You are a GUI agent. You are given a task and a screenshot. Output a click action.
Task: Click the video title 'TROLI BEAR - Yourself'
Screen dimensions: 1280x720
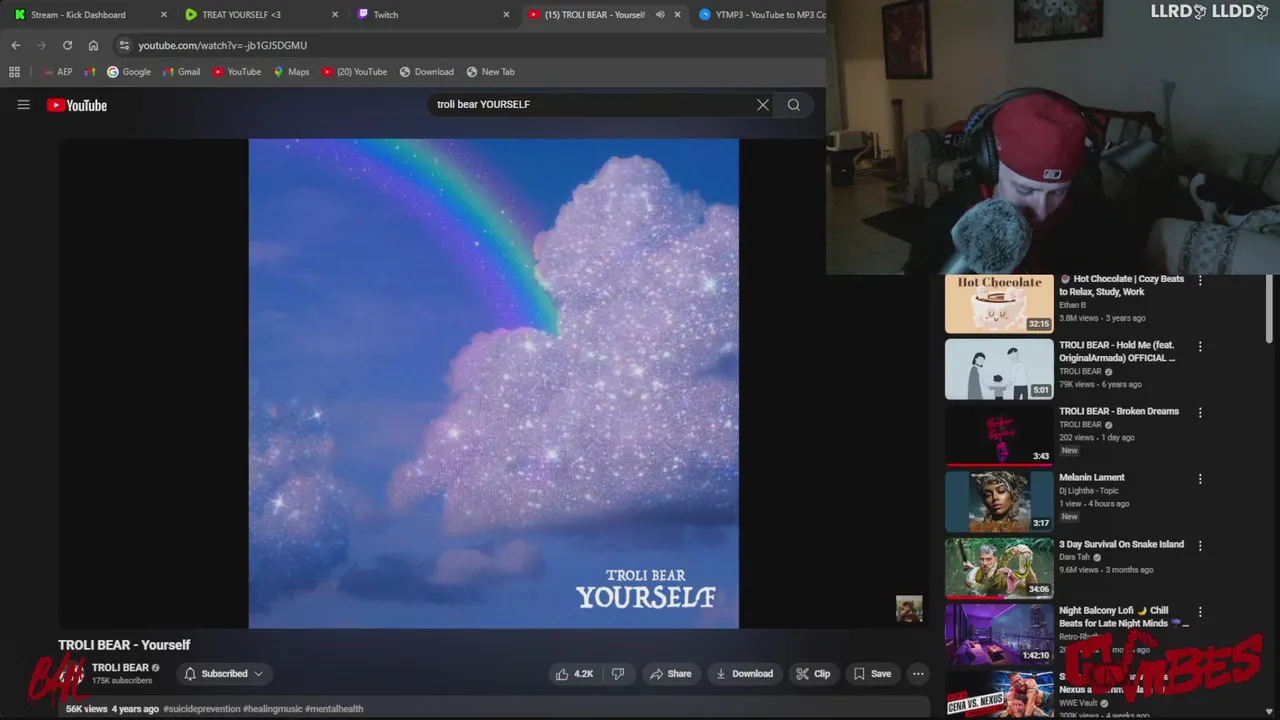[x=124, y=645]
